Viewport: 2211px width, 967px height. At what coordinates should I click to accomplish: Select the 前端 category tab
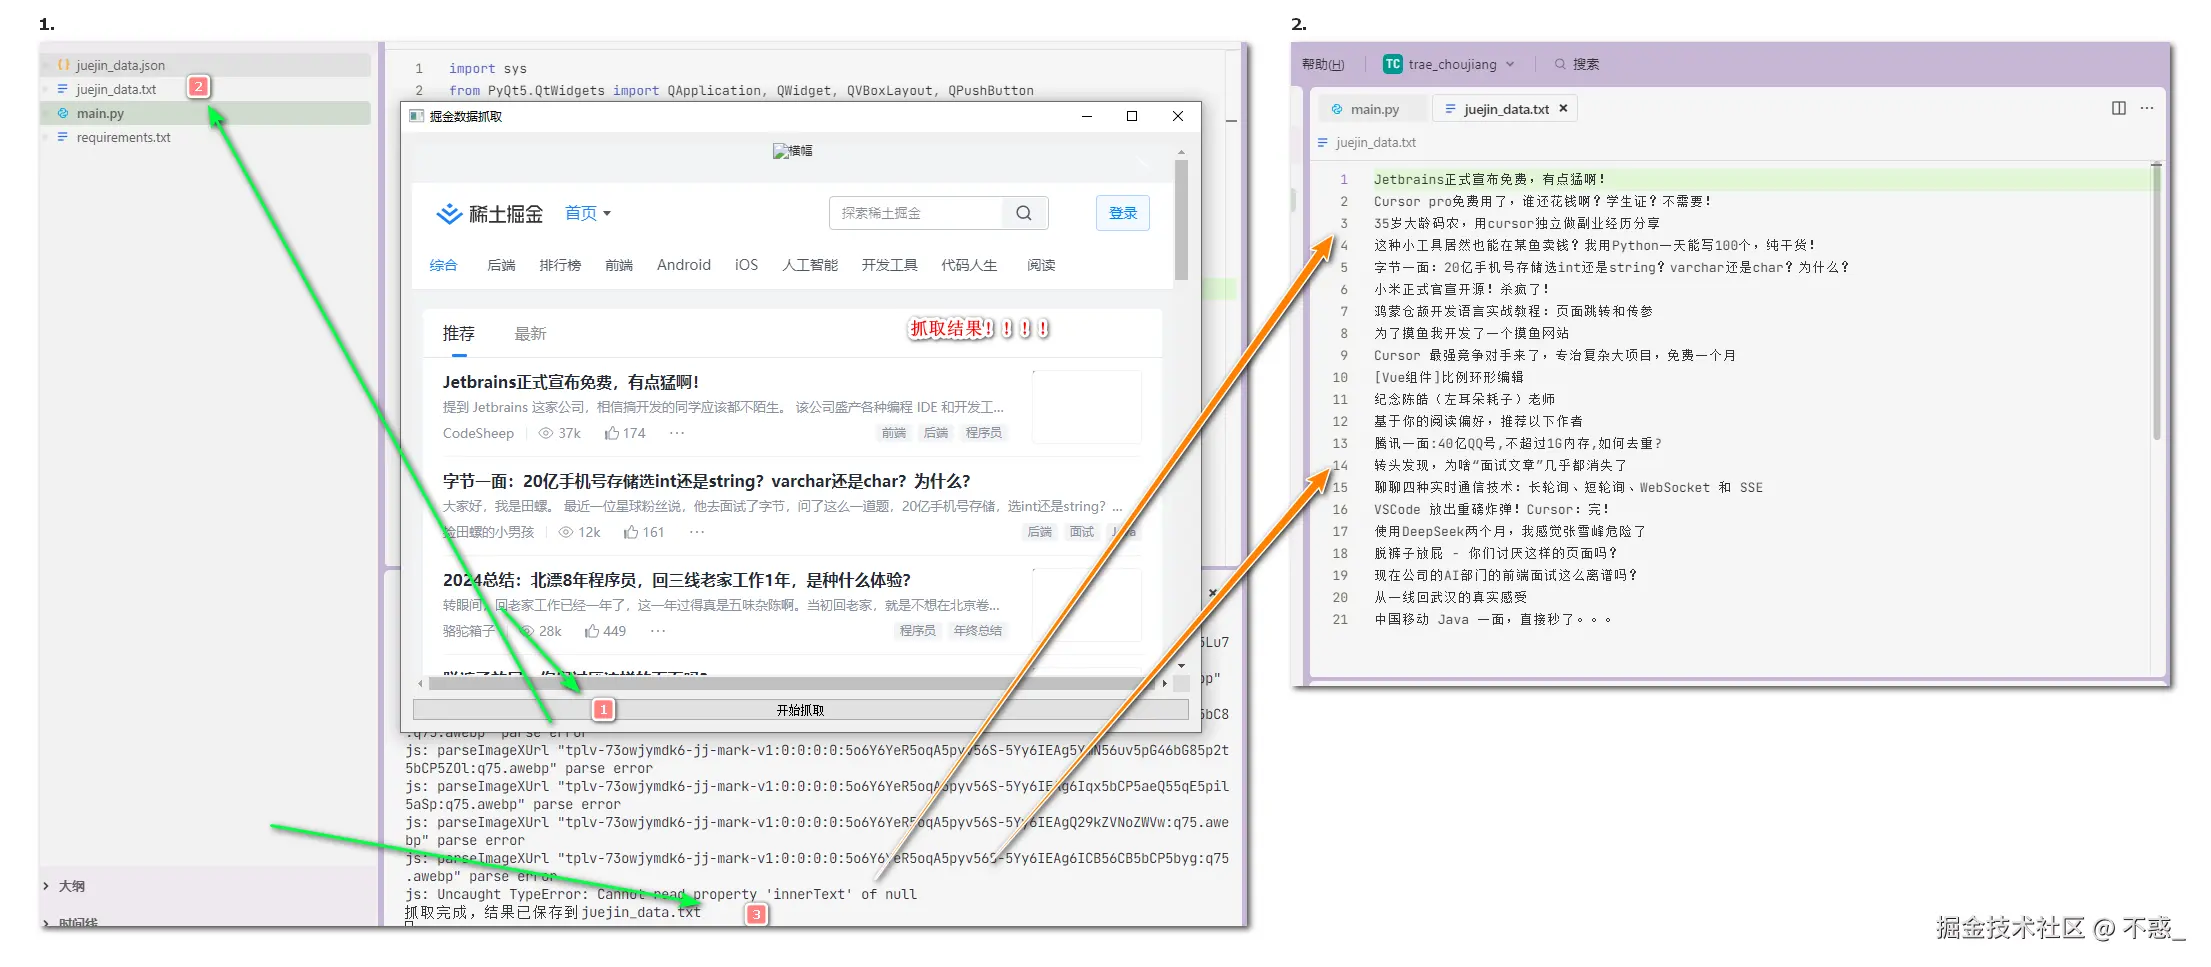pyautogui.click(x=619, y=265)
